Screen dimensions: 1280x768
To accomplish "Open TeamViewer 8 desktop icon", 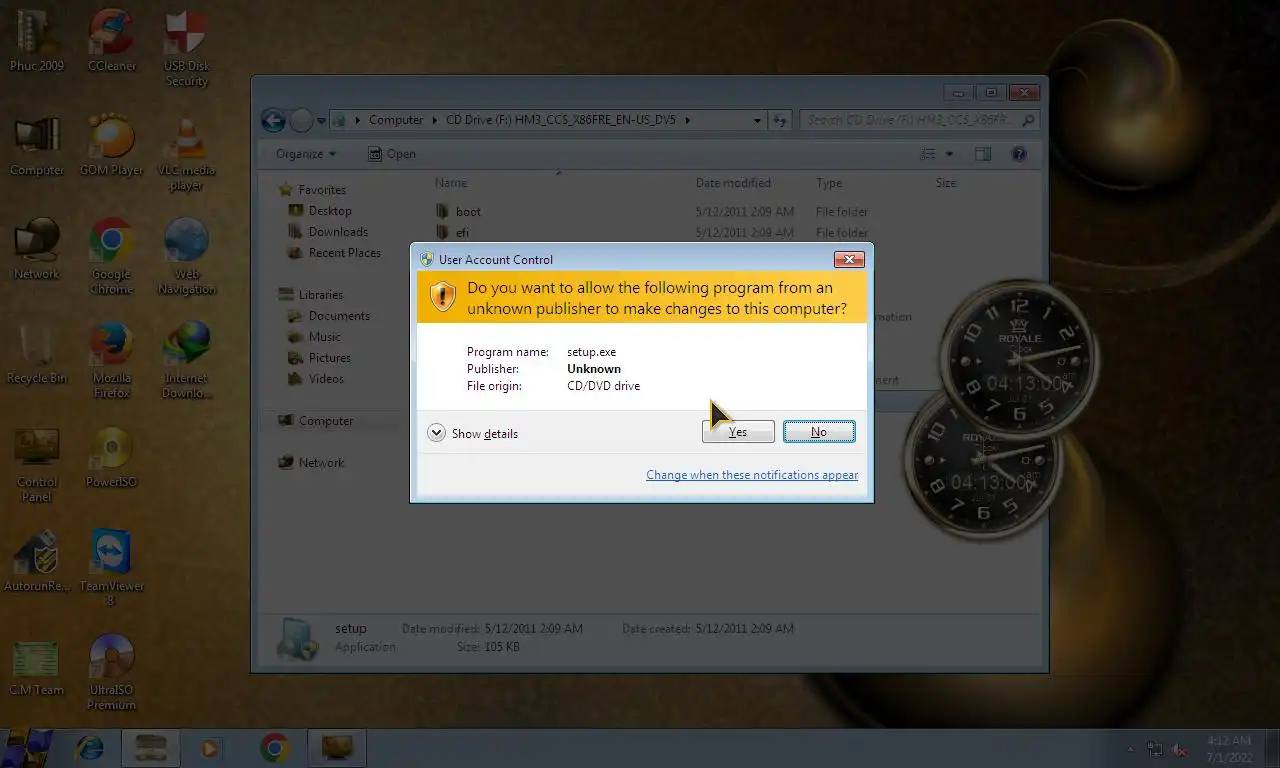I will [x=112, y=569].
